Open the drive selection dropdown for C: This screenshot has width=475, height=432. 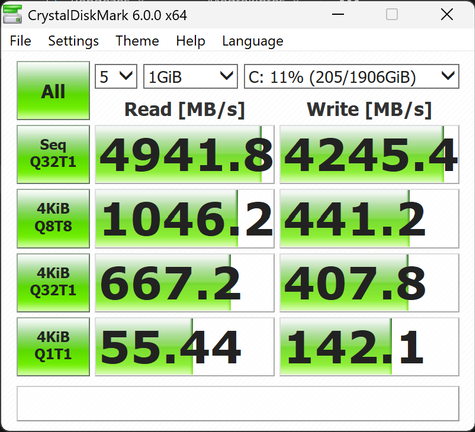click(x=351, y=77)
